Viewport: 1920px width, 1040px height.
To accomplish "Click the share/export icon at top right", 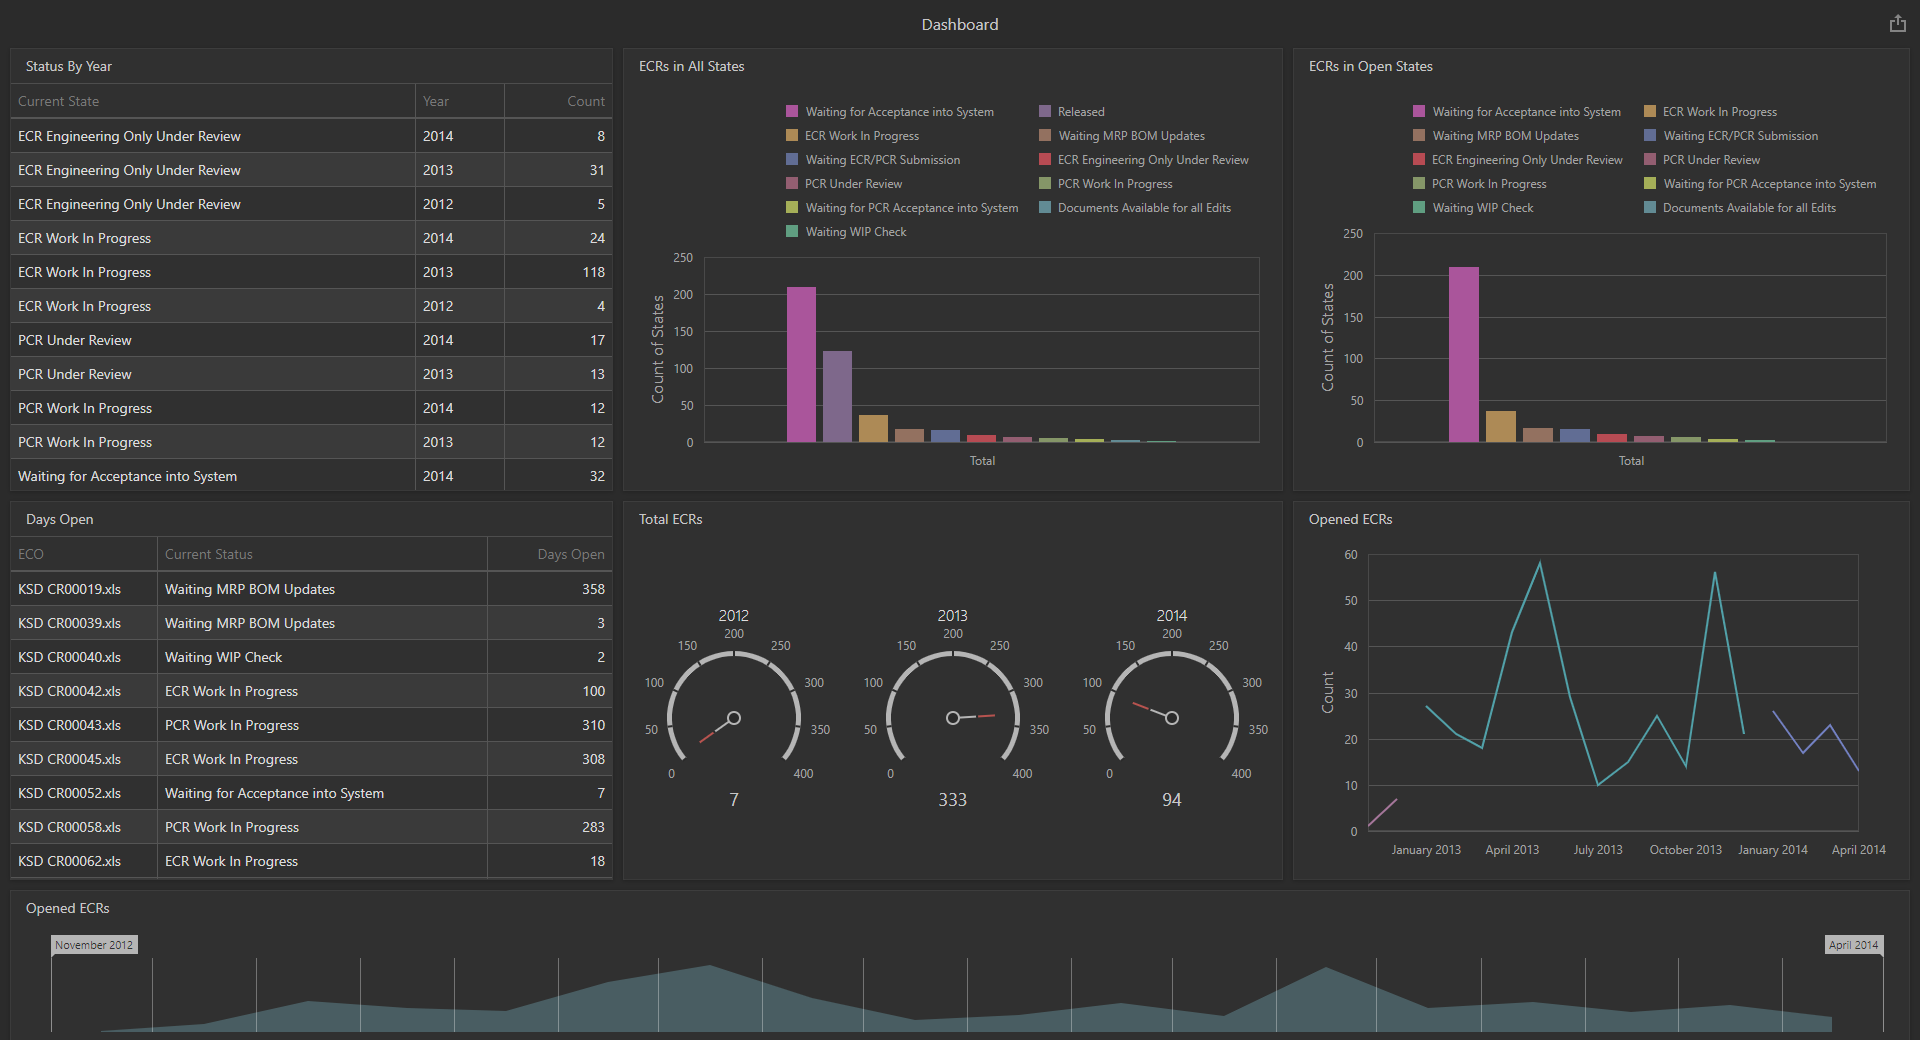I will pos(1897,23).
